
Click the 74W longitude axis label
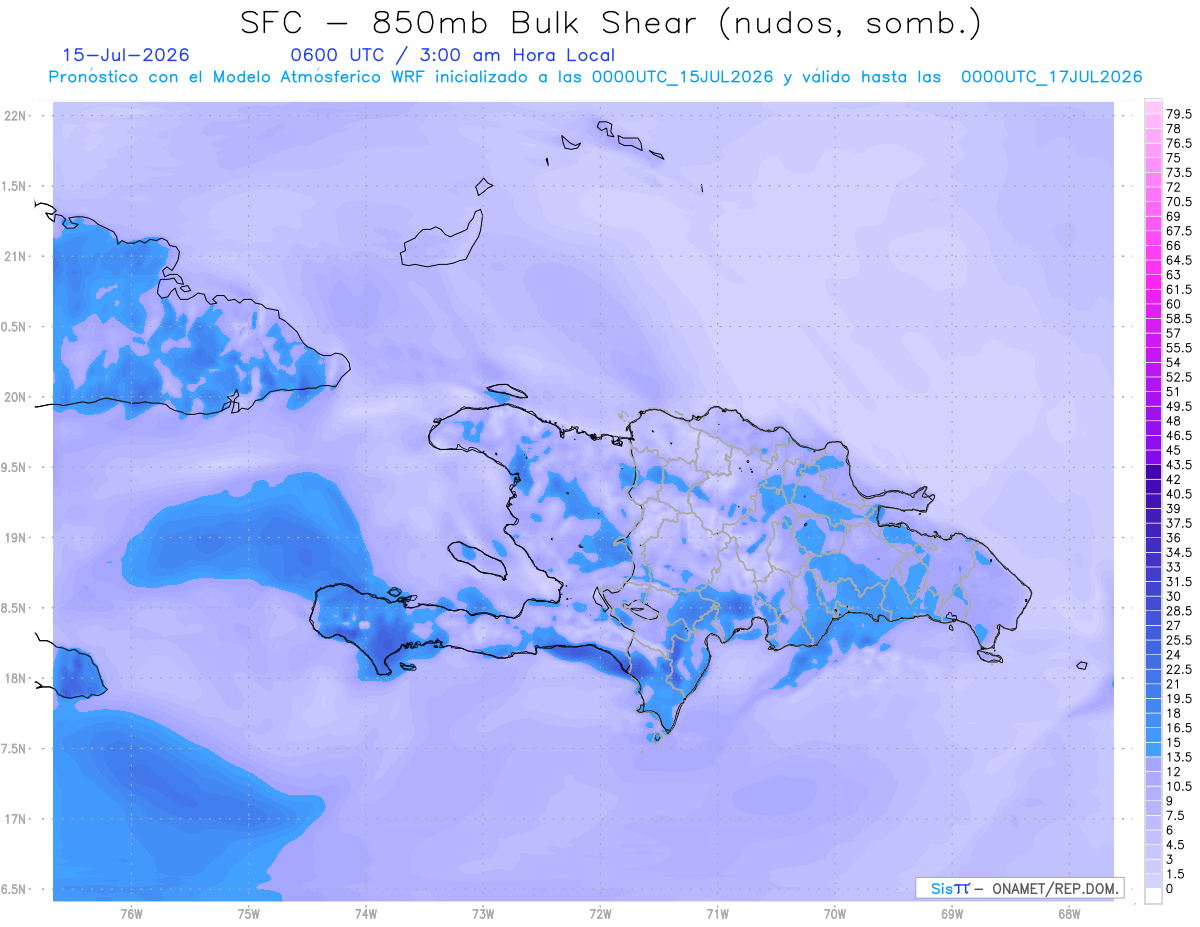366,913
